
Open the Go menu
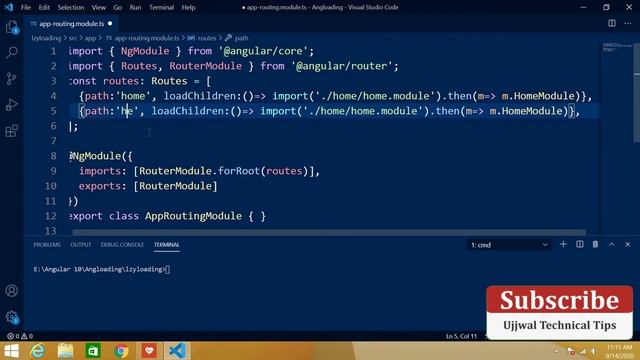[118, 7]
